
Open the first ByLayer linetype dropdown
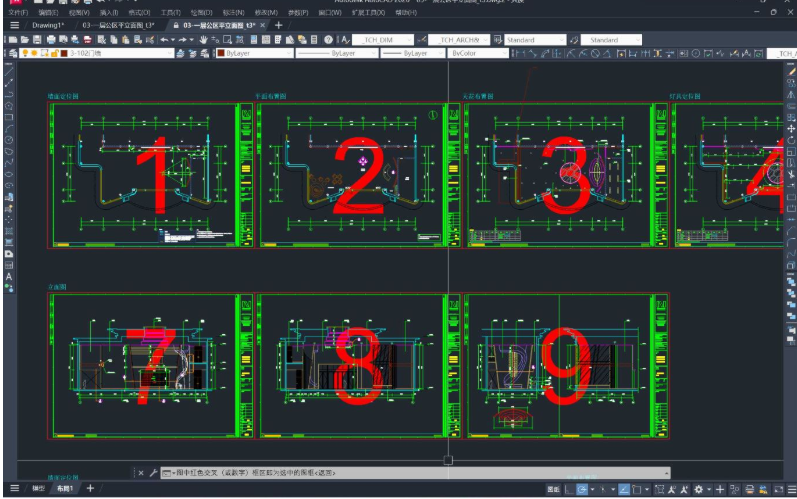336,53
